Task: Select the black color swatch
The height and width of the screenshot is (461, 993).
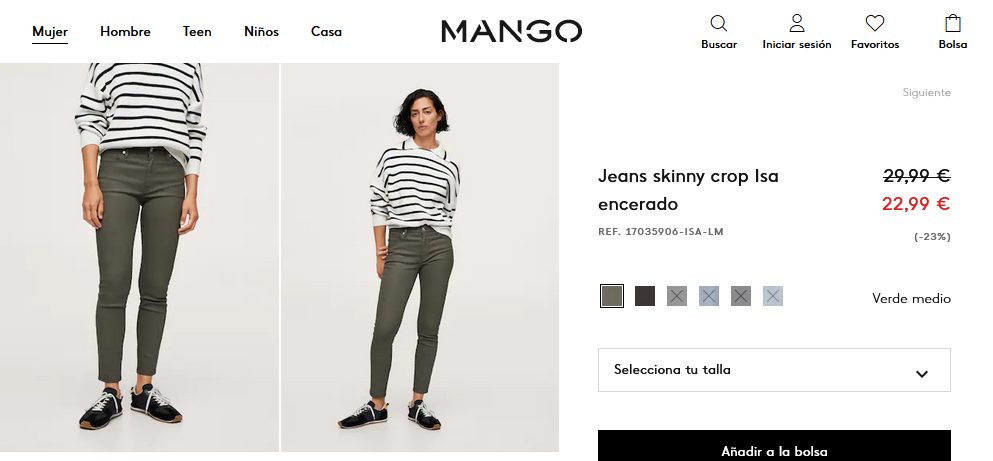Action: click(x=645, y=296)
